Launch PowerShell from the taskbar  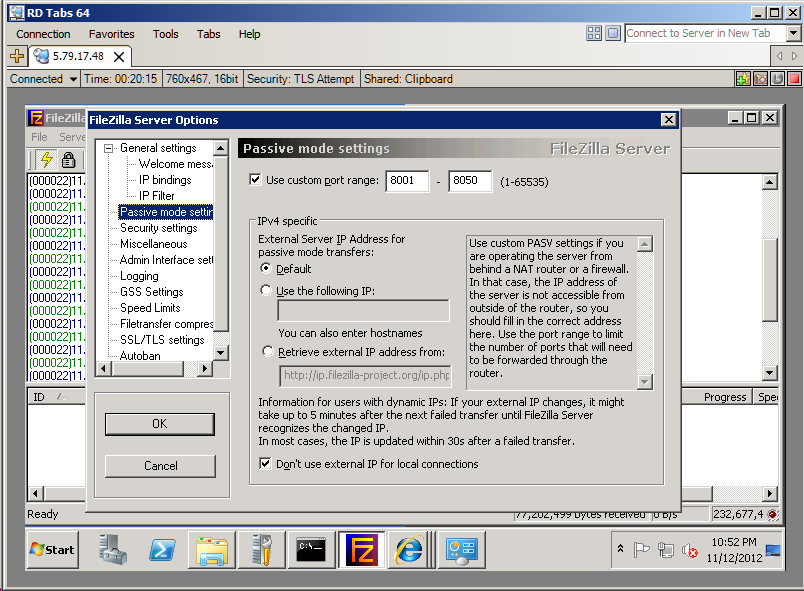(162, 550)
